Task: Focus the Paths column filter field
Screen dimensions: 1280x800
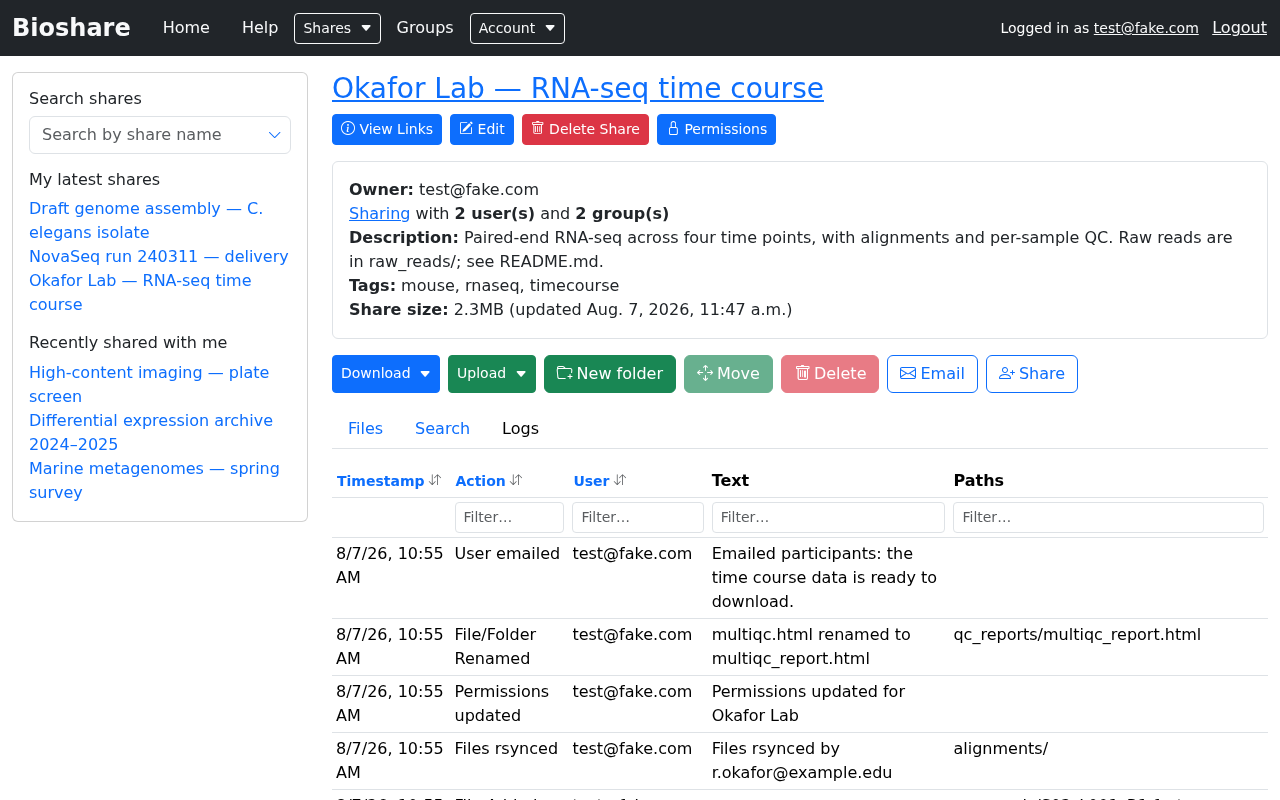Action: tap(1108, 517)
